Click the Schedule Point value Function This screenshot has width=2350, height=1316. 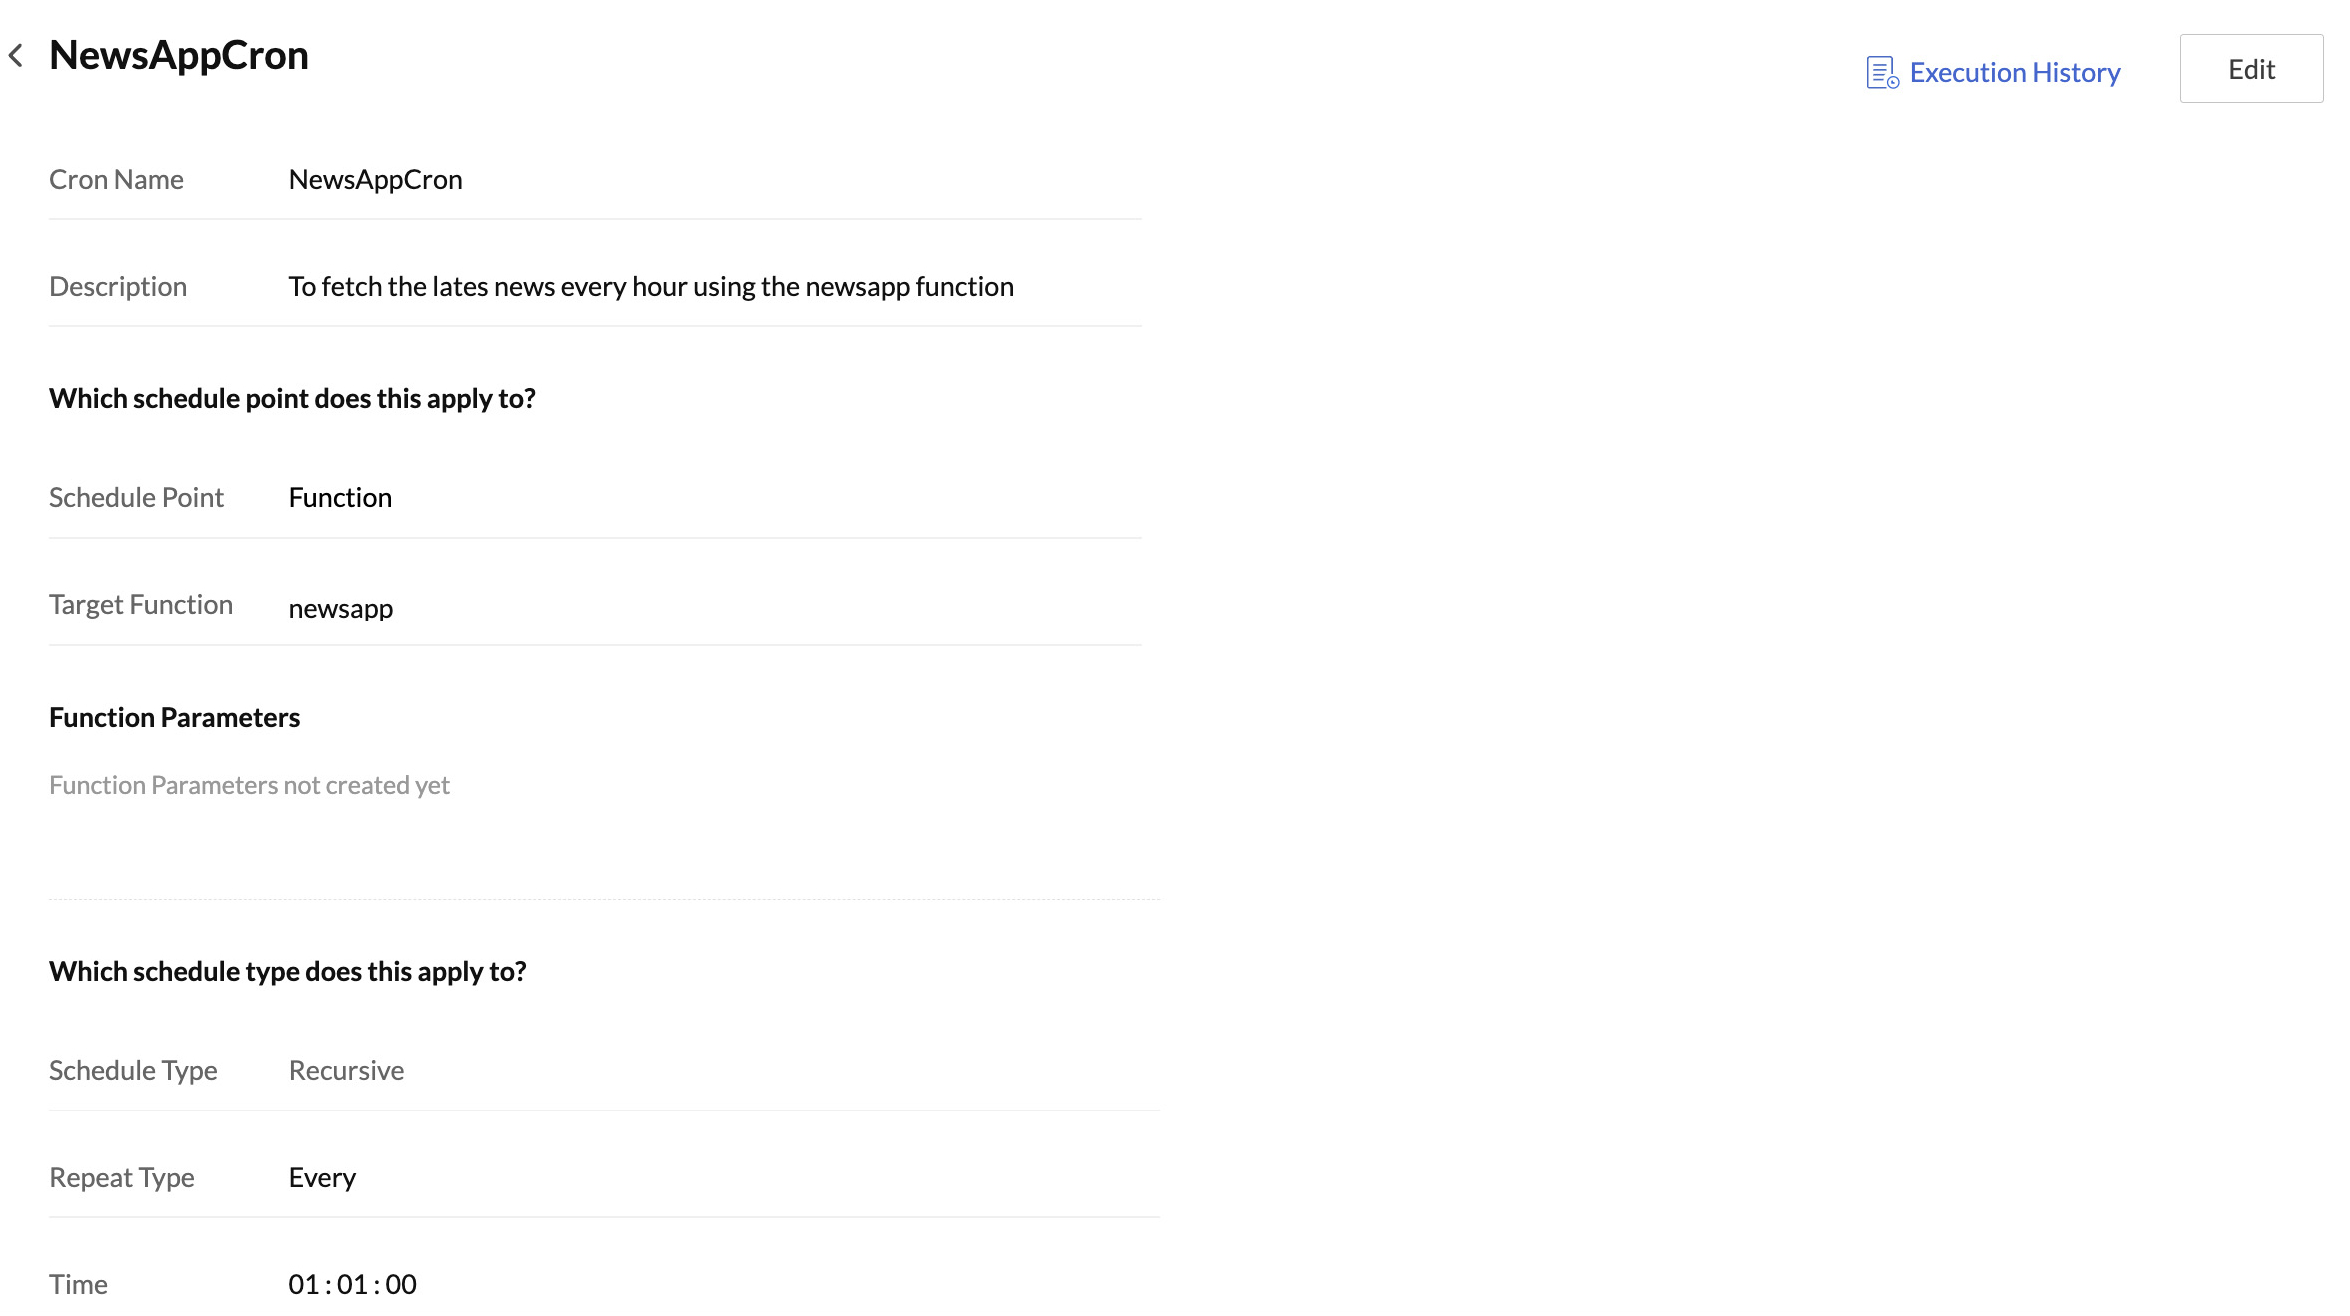coord(340,498)
